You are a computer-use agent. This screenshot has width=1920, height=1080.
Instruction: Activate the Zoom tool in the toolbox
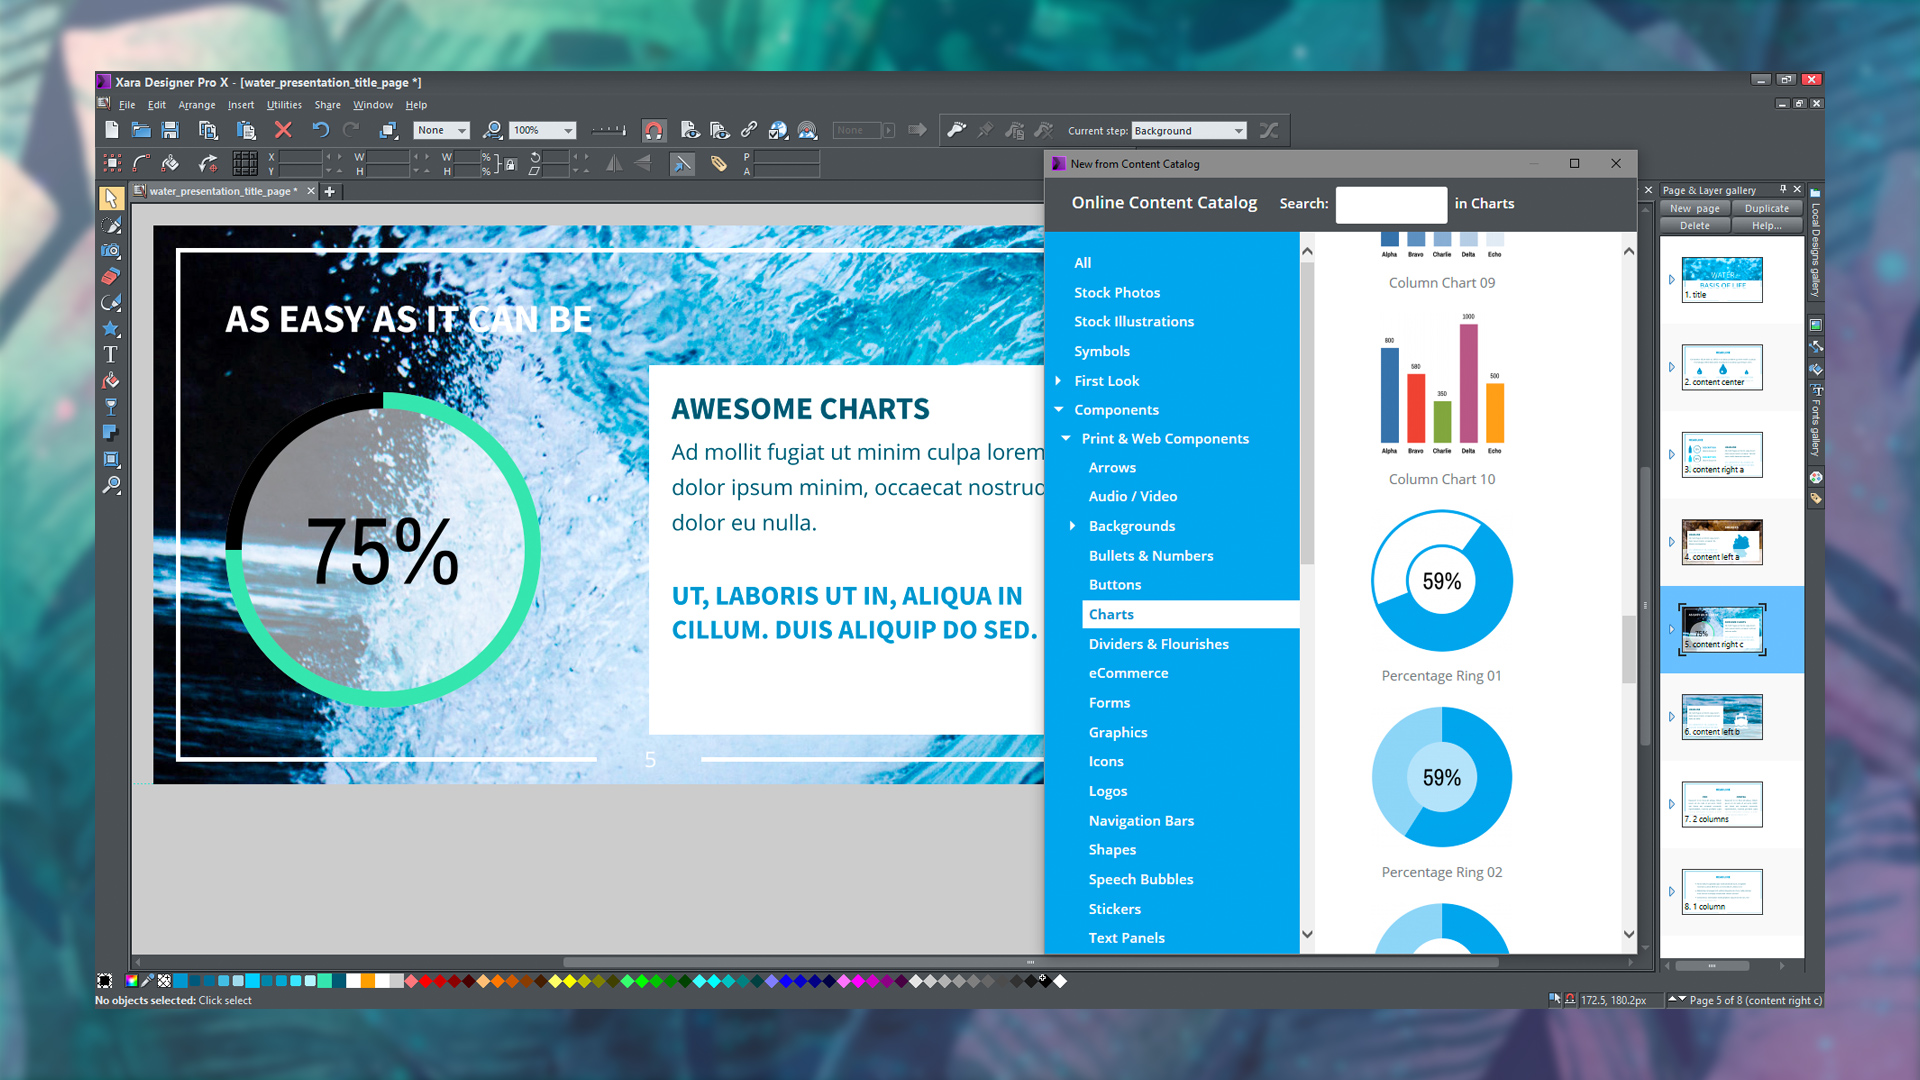coord(111,485)
